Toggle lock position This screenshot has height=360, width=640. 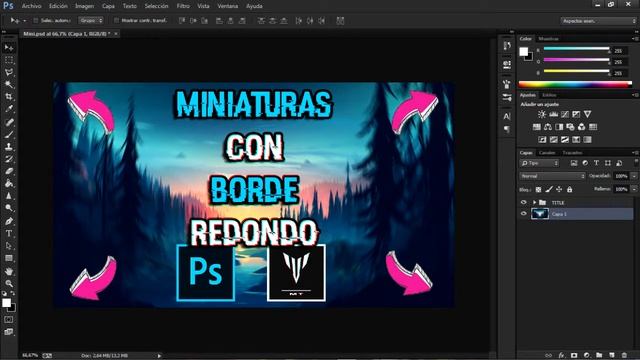[559, 189]
